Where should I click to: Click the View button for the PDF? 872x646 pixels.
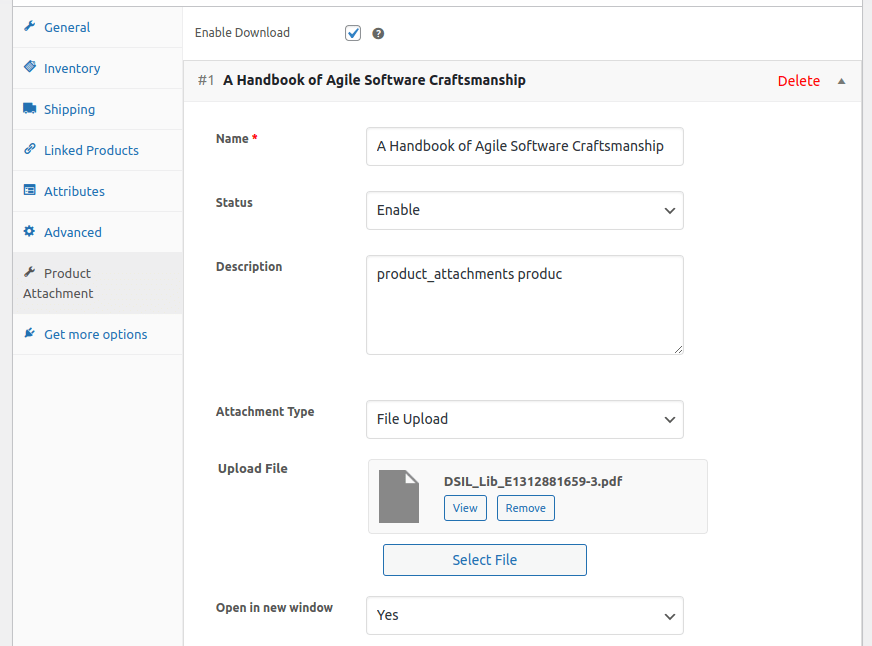click(465, 508)
